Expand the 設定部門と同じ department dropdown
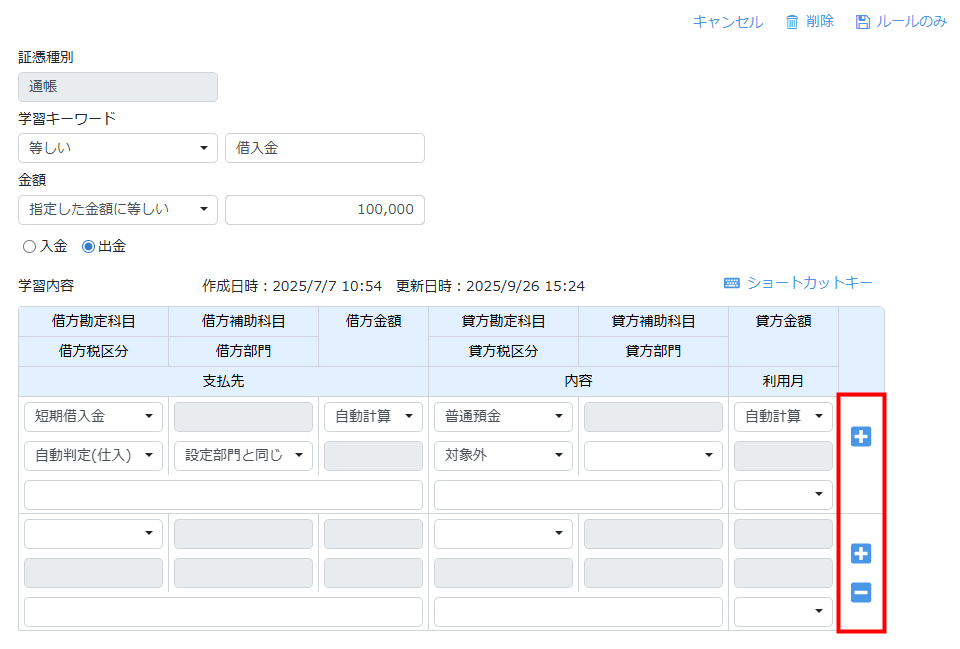The image size is (960, 649). coord(243,456)
